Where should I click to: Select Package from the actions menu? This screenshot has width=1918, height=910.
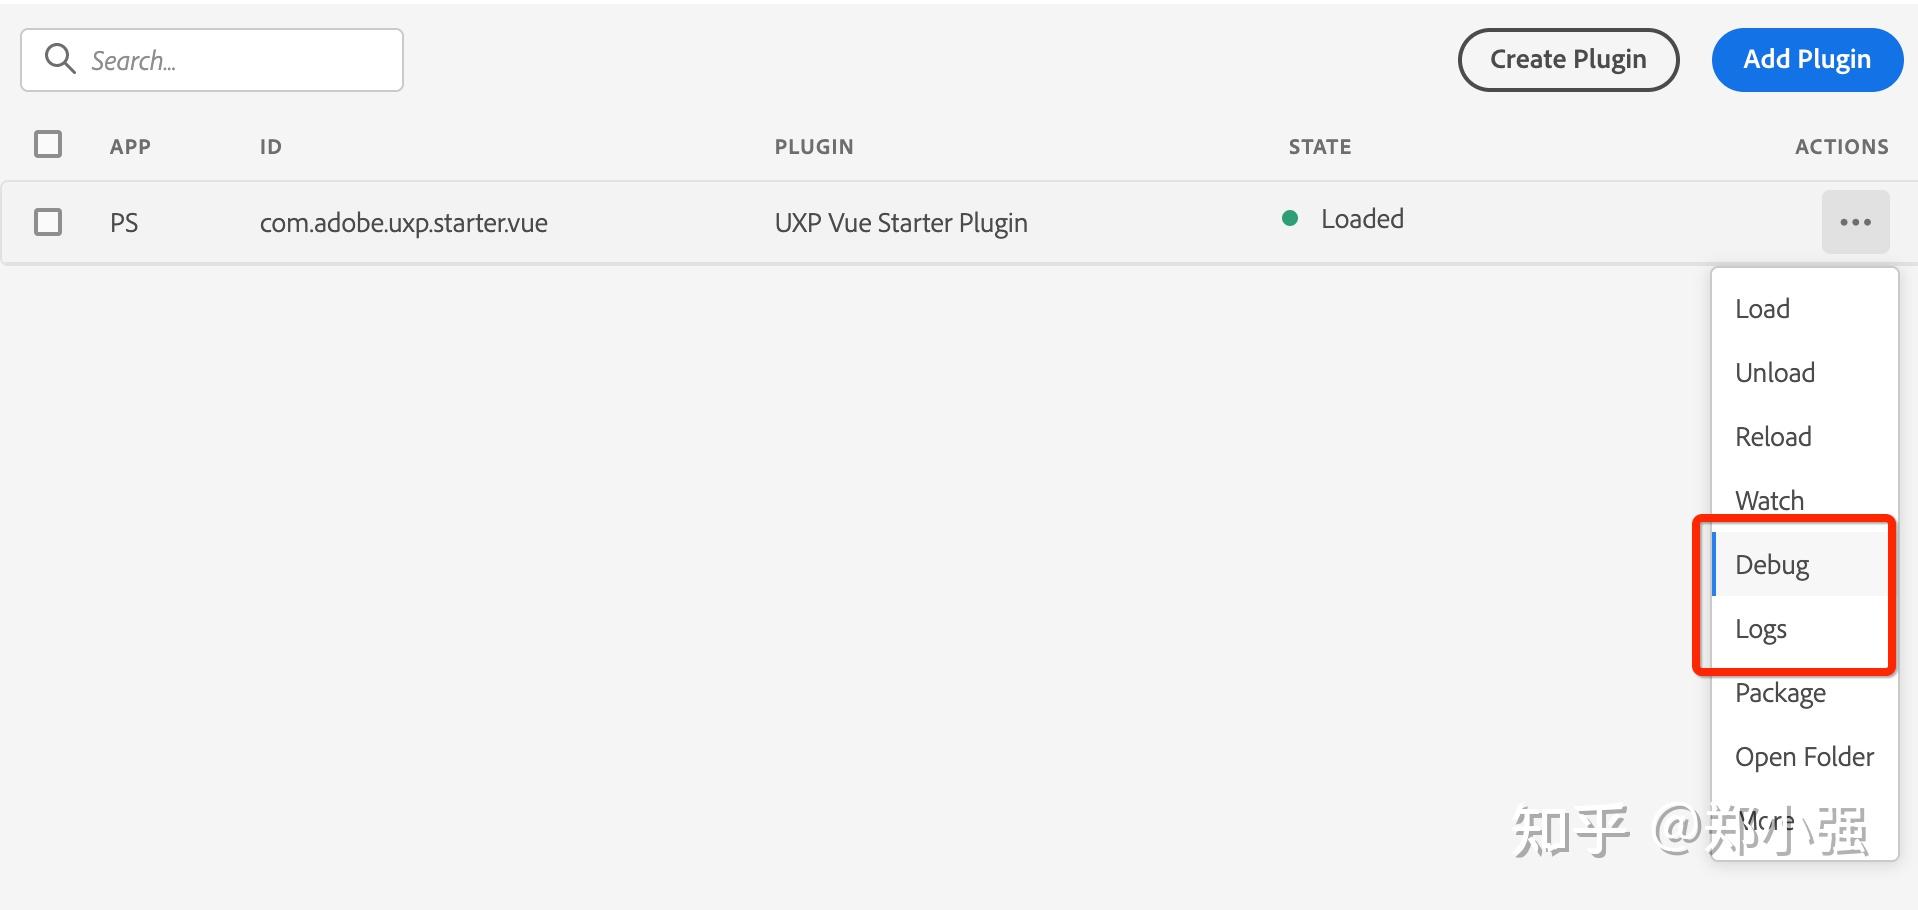(x=1779, y=692)
